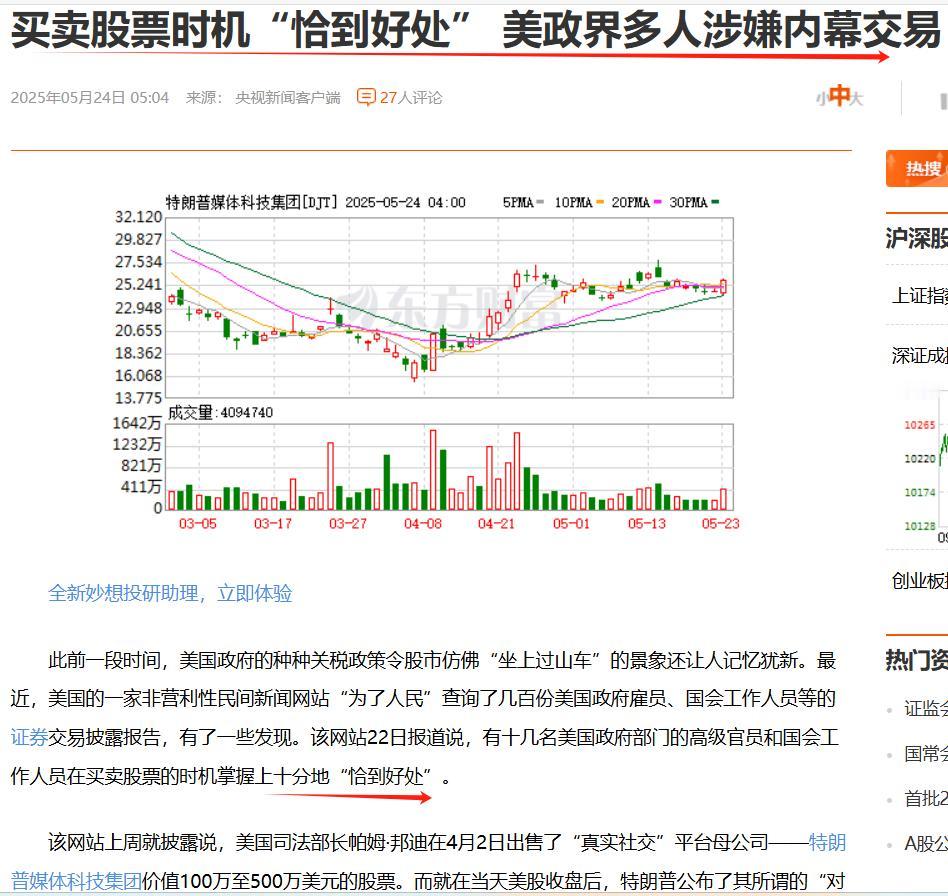Image resolution: width=948 pixels, height=896 pixels.
Task: Click the 5PMA legend label
Action: coord(518,203)
